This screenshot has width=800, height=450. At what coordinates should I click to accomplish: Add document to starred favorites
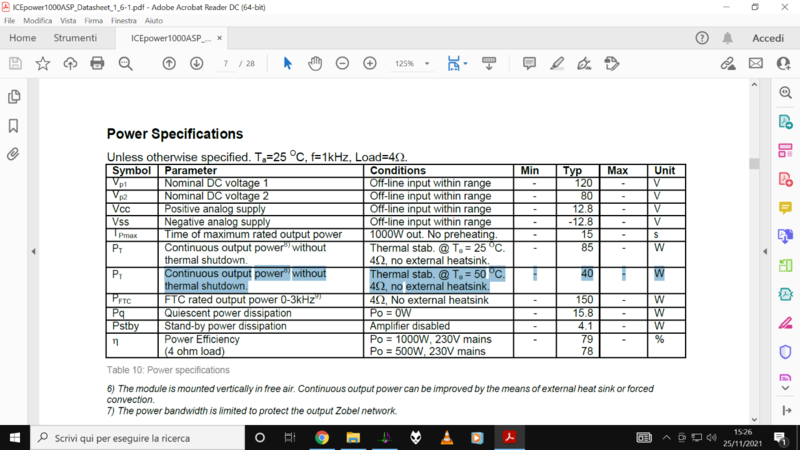(43, 63)
